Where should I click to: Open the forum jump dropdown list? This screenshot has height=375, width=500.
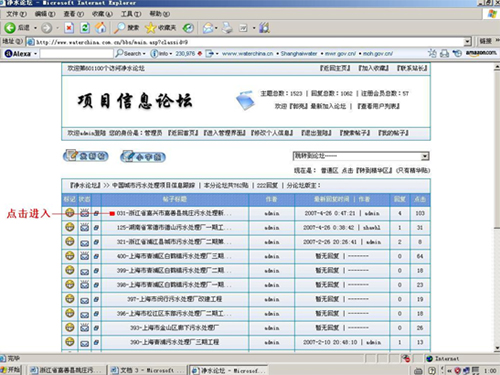(x=361, y=156)
